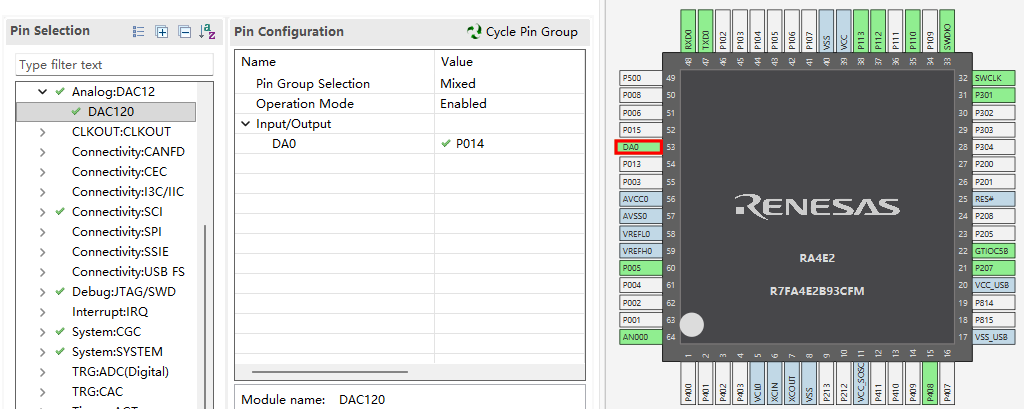
Task: Click the P113 pin 38 on chip
Action: [861, 31]
